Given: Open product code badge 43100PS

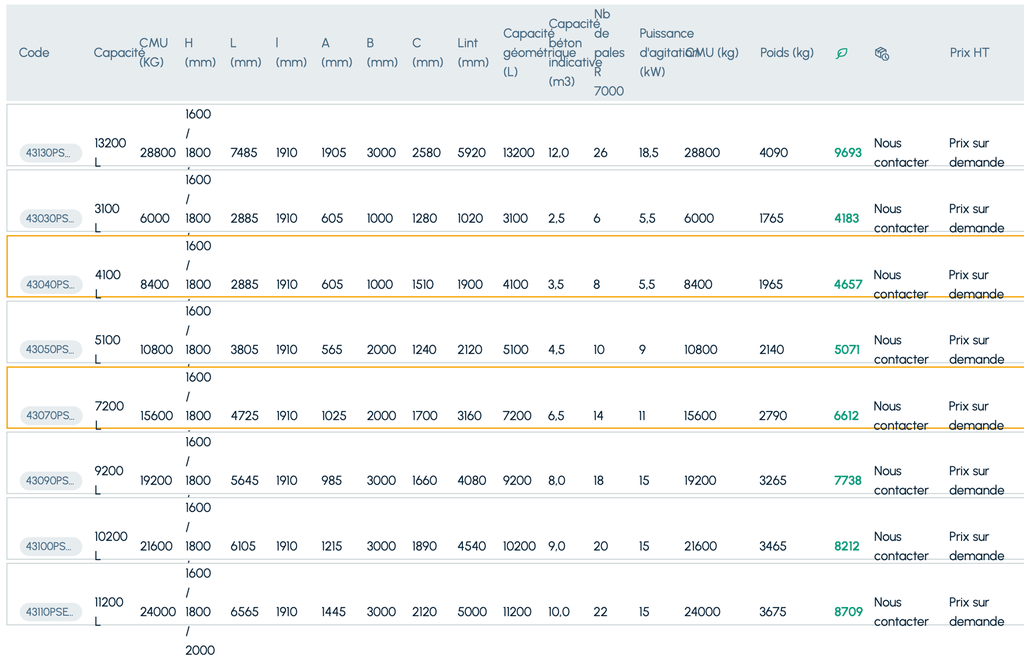Looking at the screenshot, I should coord(50,546).
